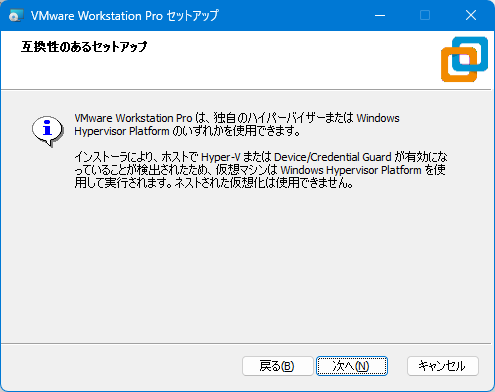Screen dimensions: 495x392
Task: Minimize the VMware Workstation Pro setup window
Action: click(380, 15)
